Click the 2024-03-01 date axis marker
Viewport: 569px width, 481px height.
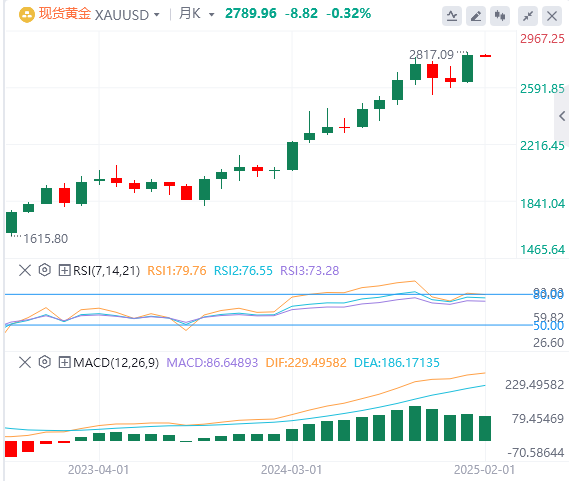(x=291, y=470)
